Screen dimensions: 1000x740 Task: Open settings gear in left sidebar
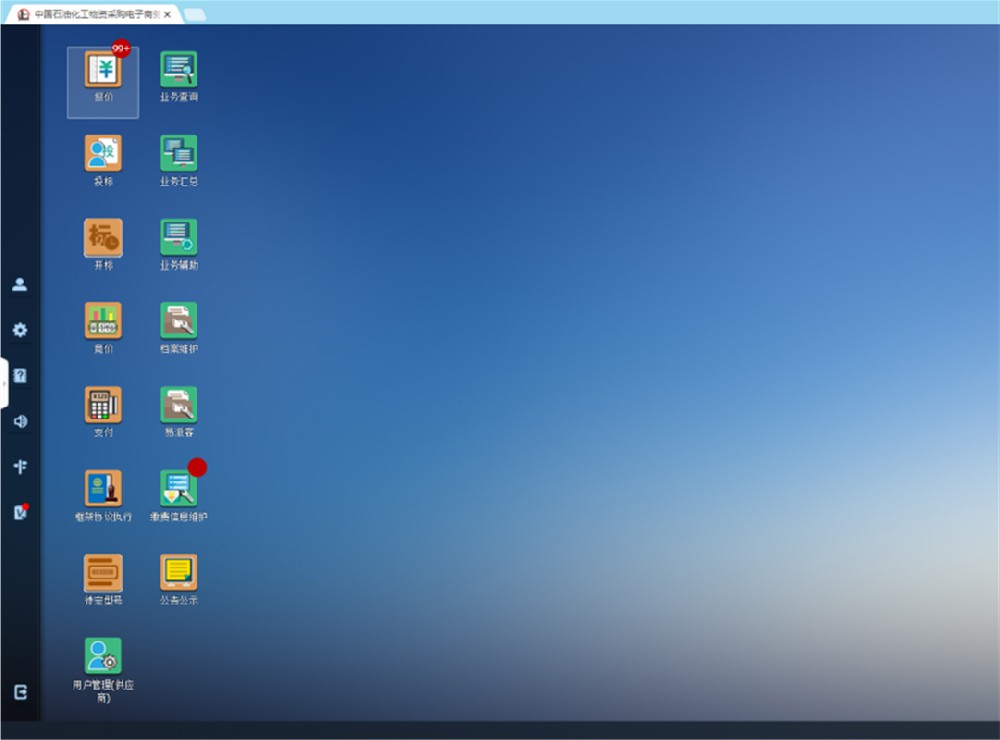click(19, 330)
